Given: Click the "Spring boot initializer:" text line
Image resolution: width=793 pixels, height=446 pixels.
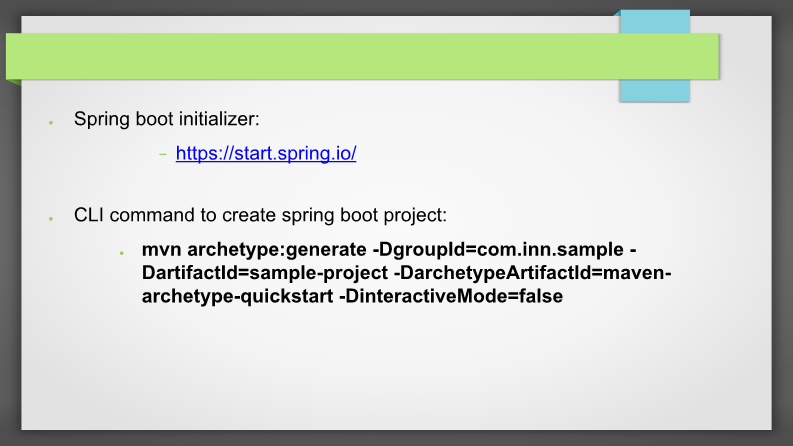Looking at the screenshot, I should coord(166,119).
